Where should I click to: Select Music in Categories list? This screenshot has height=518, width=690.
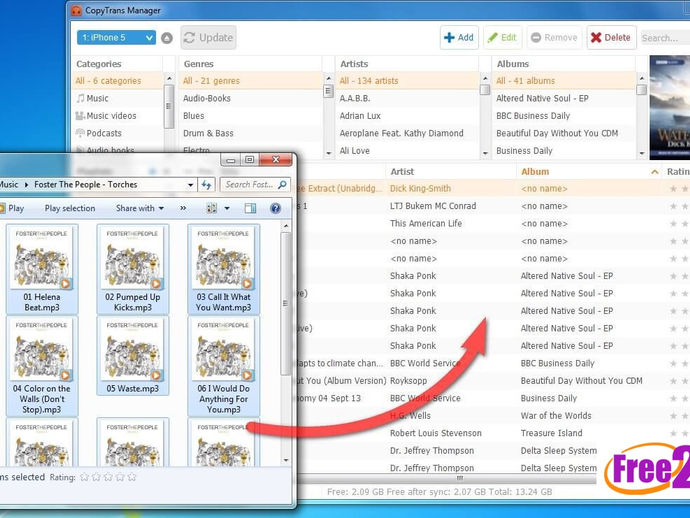pyautogui.click(x=117, y=98)
